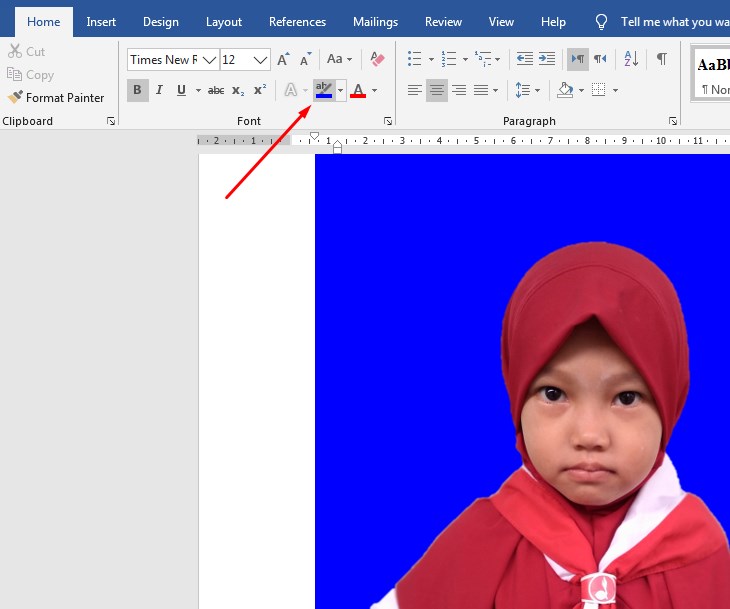Click the Cut command

pos(27,51)
